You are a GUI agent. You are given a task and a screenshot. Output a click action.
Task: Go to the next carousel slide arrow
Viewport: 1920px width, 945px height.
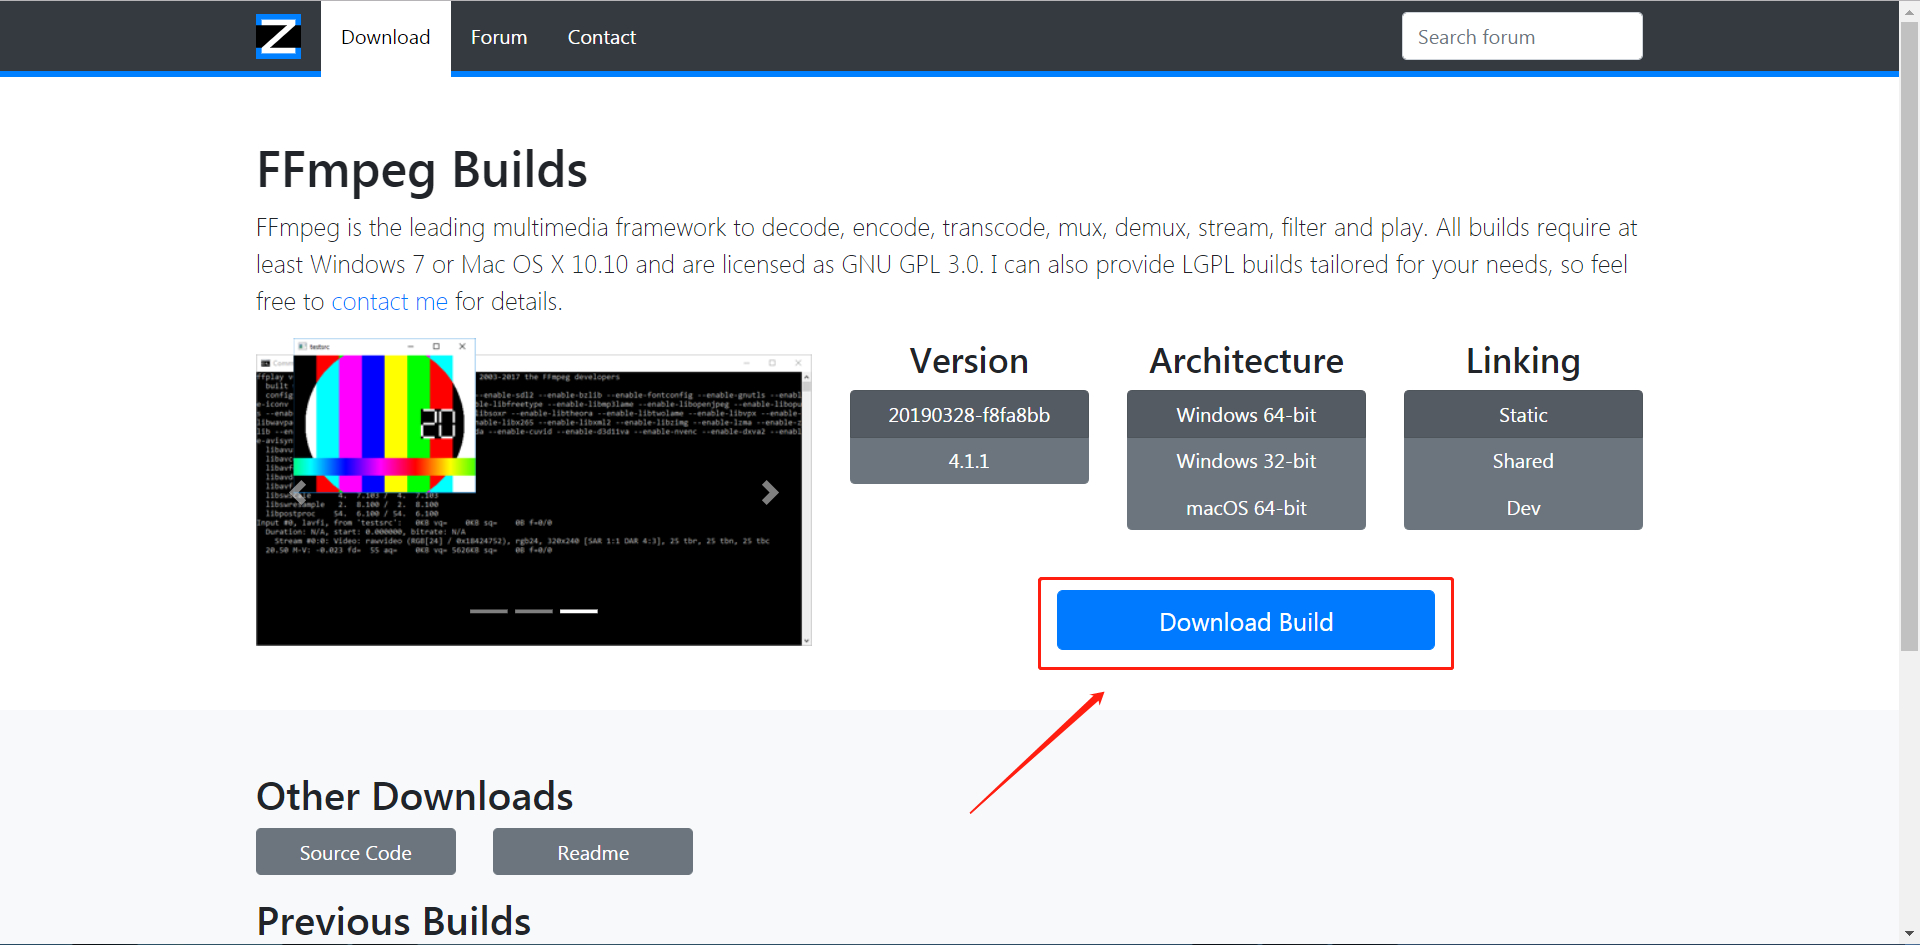(x=770, y=492)
